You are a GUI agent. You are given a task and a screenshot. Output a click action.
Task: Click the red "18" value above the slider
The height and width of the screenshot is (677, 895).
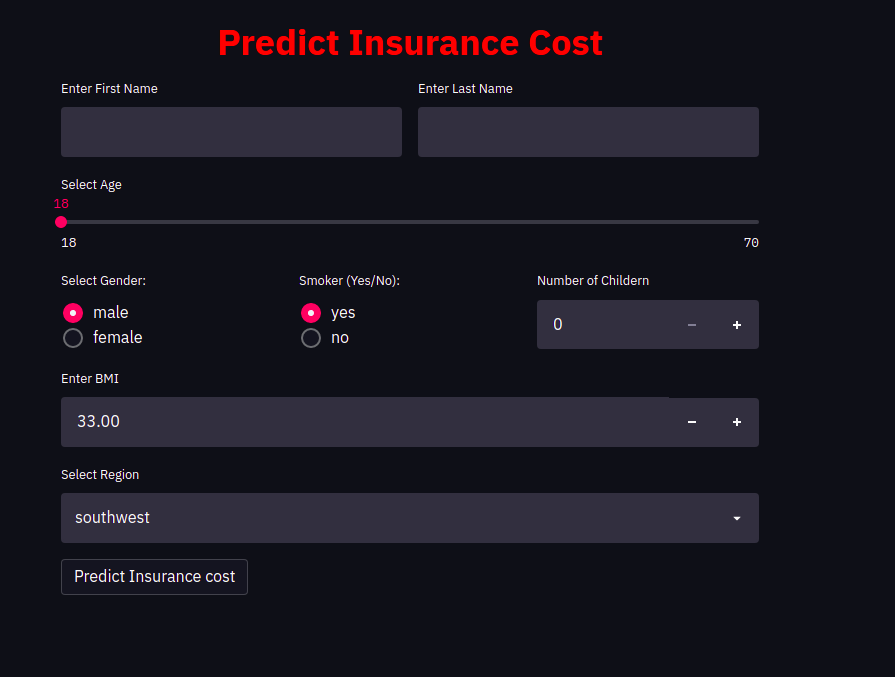[61, 203]
